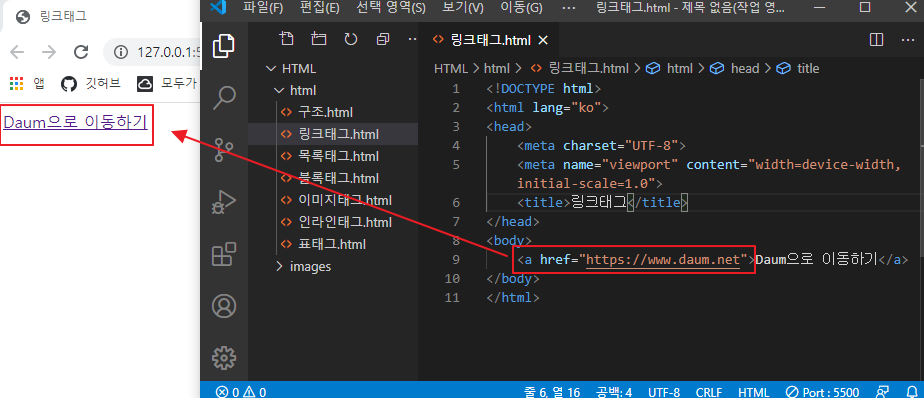Reload the browser page
The height and width of the screenshot is (398, 924).
(81, 52)
